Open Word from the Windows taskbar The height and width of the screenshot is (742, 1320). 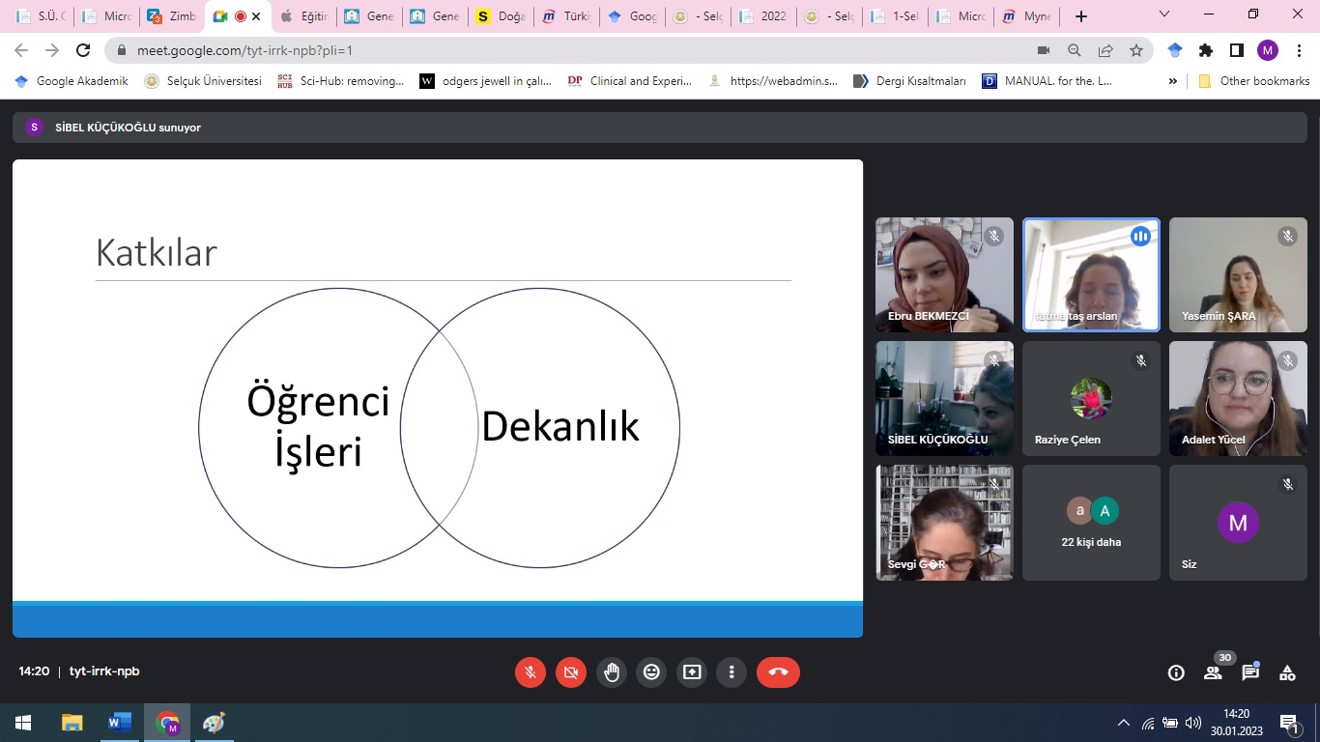pos(119,722)
